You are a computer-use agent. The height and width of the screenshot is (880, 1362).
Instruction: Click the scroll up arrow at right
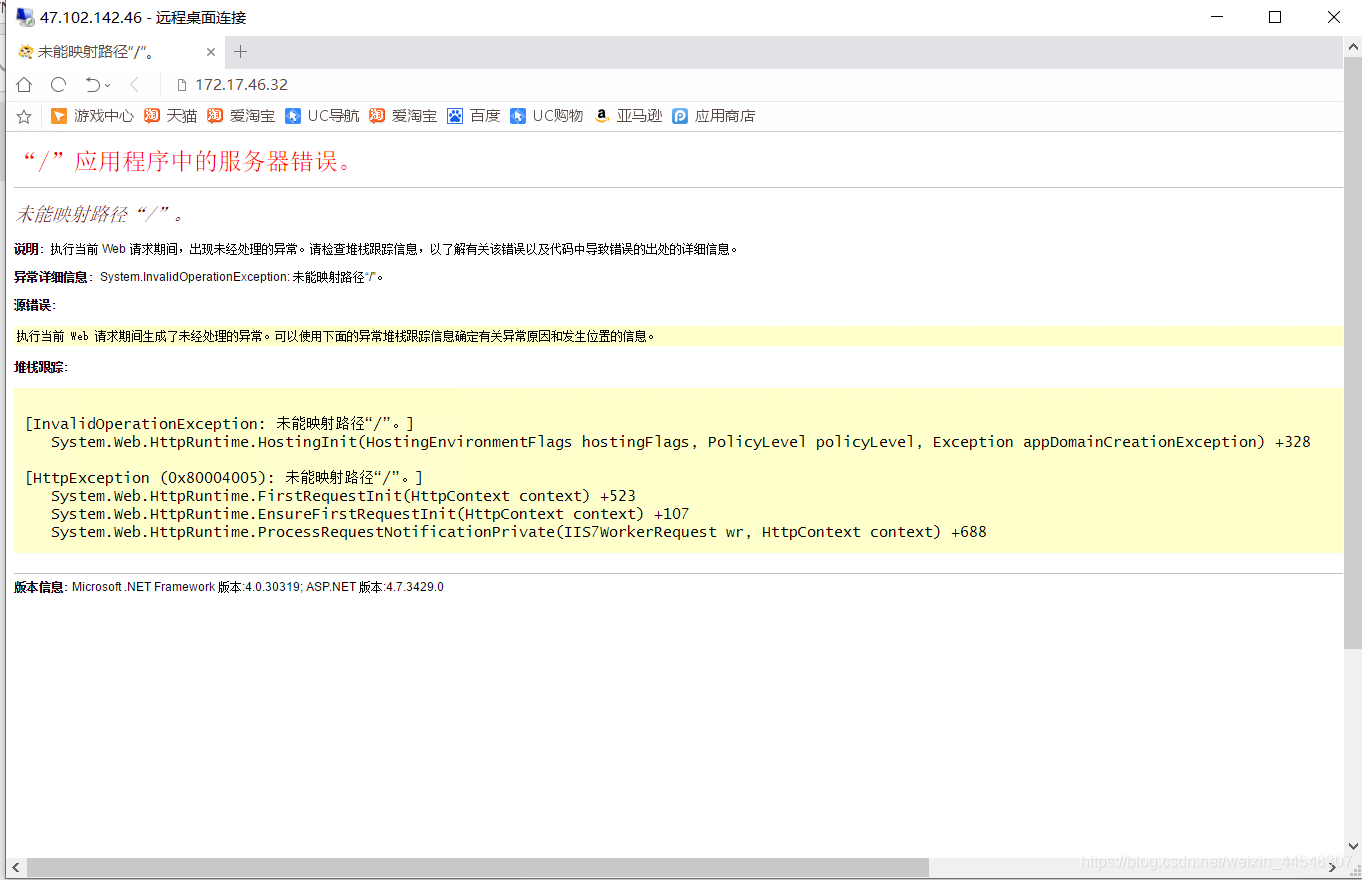[1352, 45]
